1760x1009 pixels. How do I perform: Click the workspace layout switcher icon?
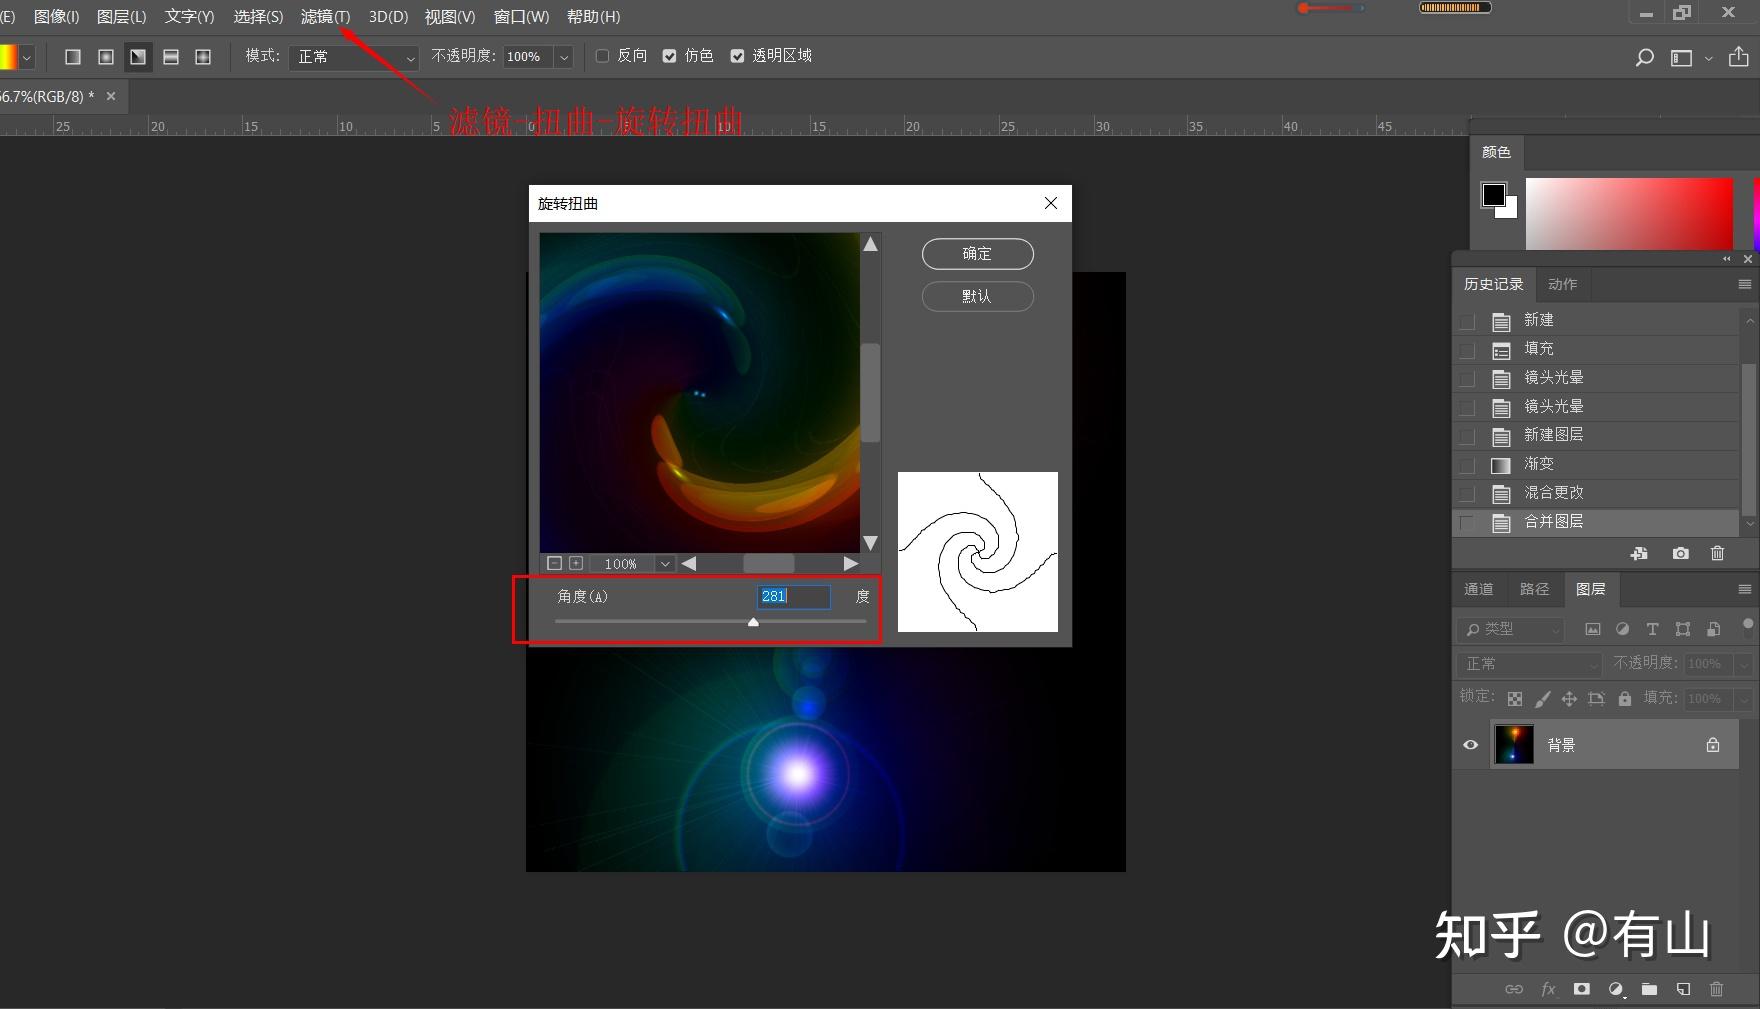pyautogui.click(x=1682, y=58)
